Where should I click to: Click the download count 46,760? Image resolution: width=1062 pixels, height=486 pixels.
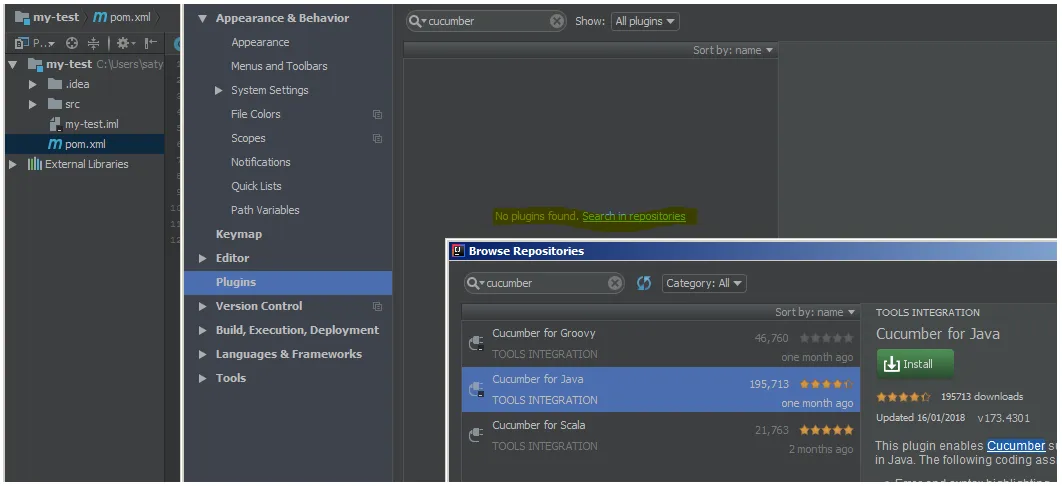click(x=771, y=338)
